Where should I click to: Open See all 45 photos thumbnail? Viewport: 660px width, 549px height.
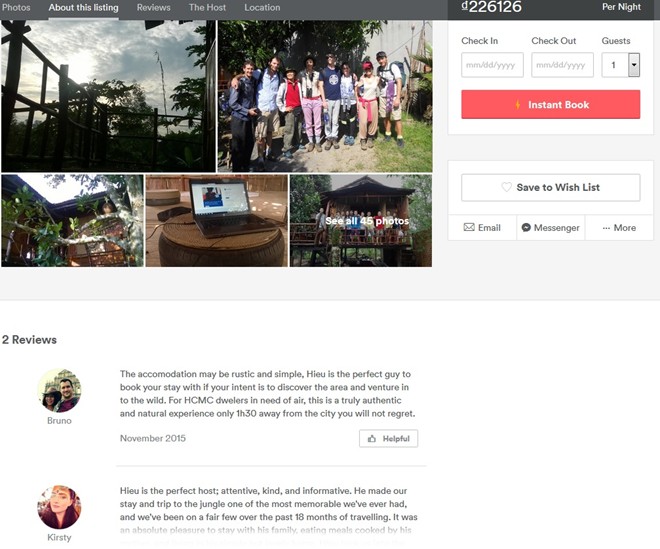coord(361,221)
